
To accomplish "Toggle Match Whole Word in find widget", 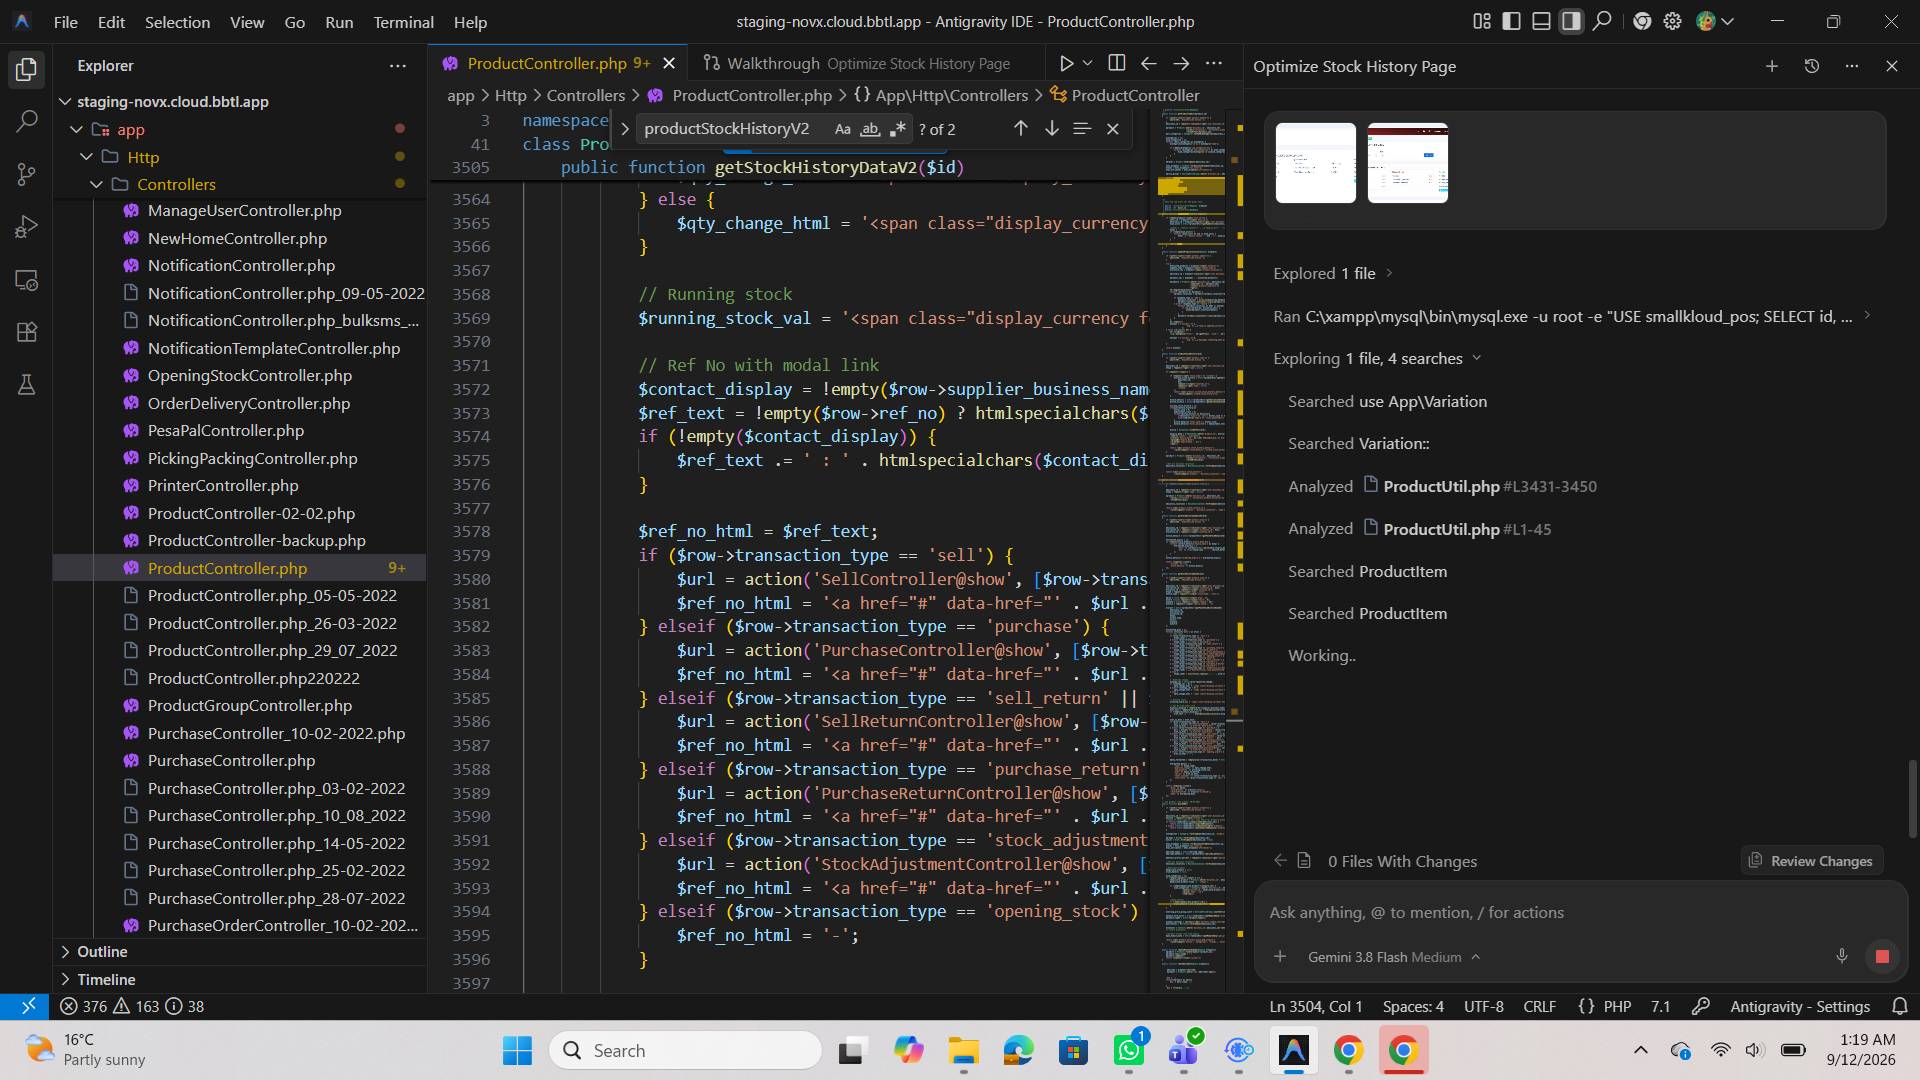I will click(870, 129).
